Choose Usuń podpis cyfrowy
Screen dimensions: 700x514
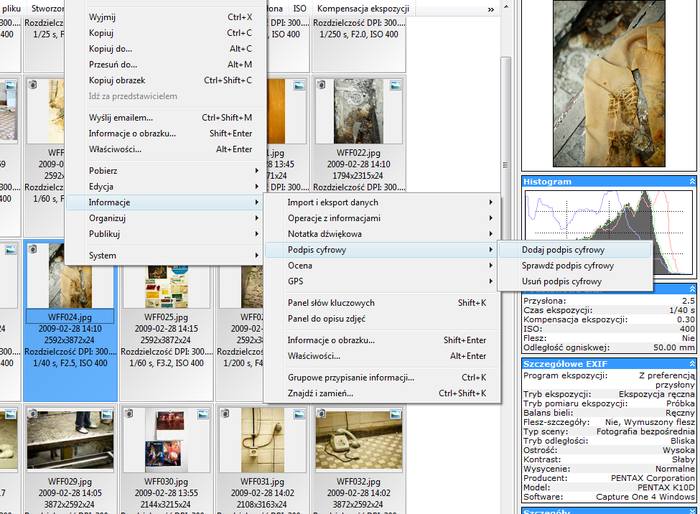575,281
